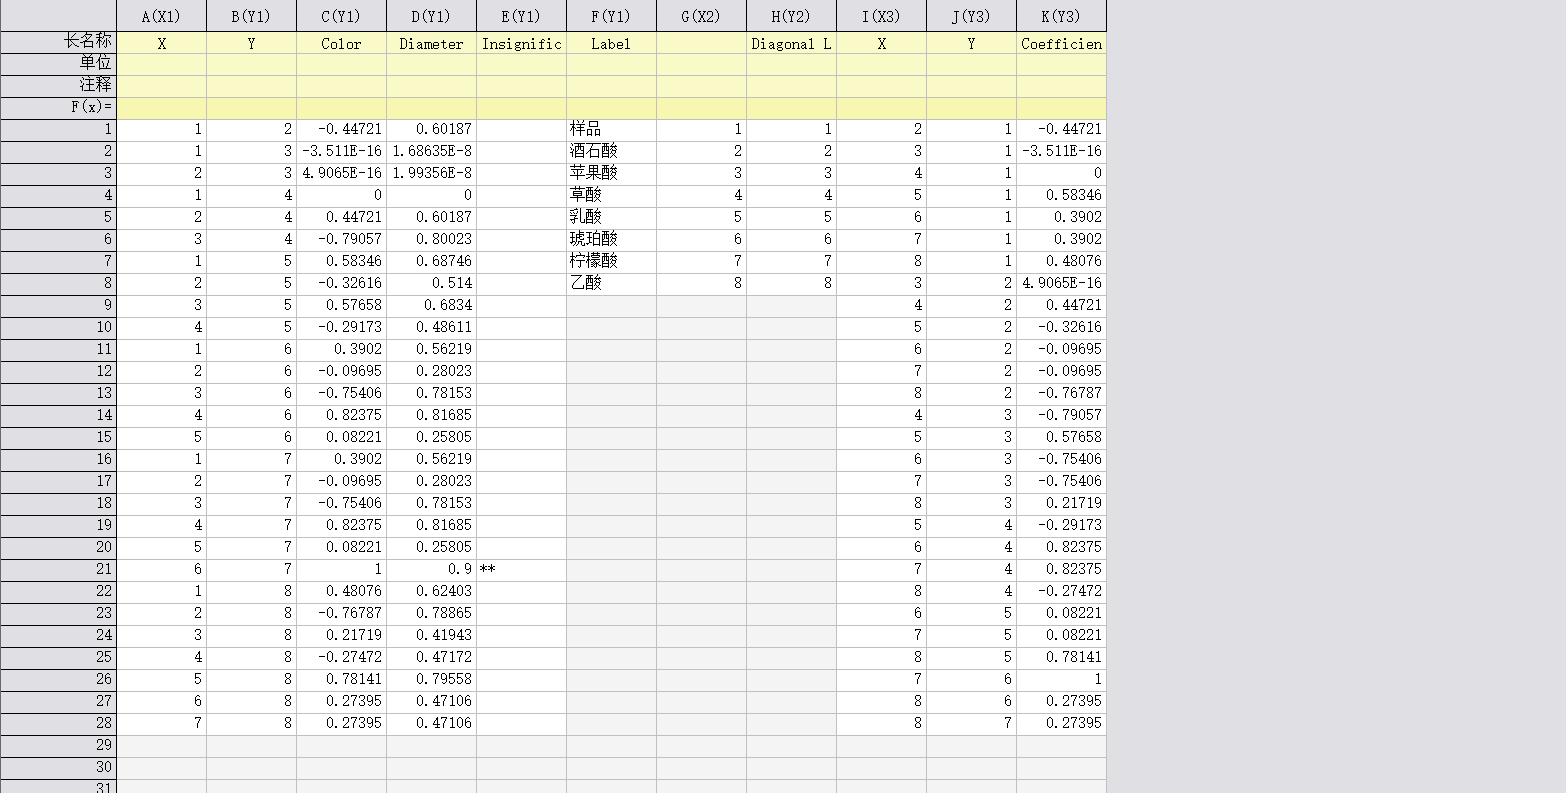The width and height of the screenshot is (1566, 793).
Task: Click the K(Y3) column header
Action: (x=1061, y=16)
